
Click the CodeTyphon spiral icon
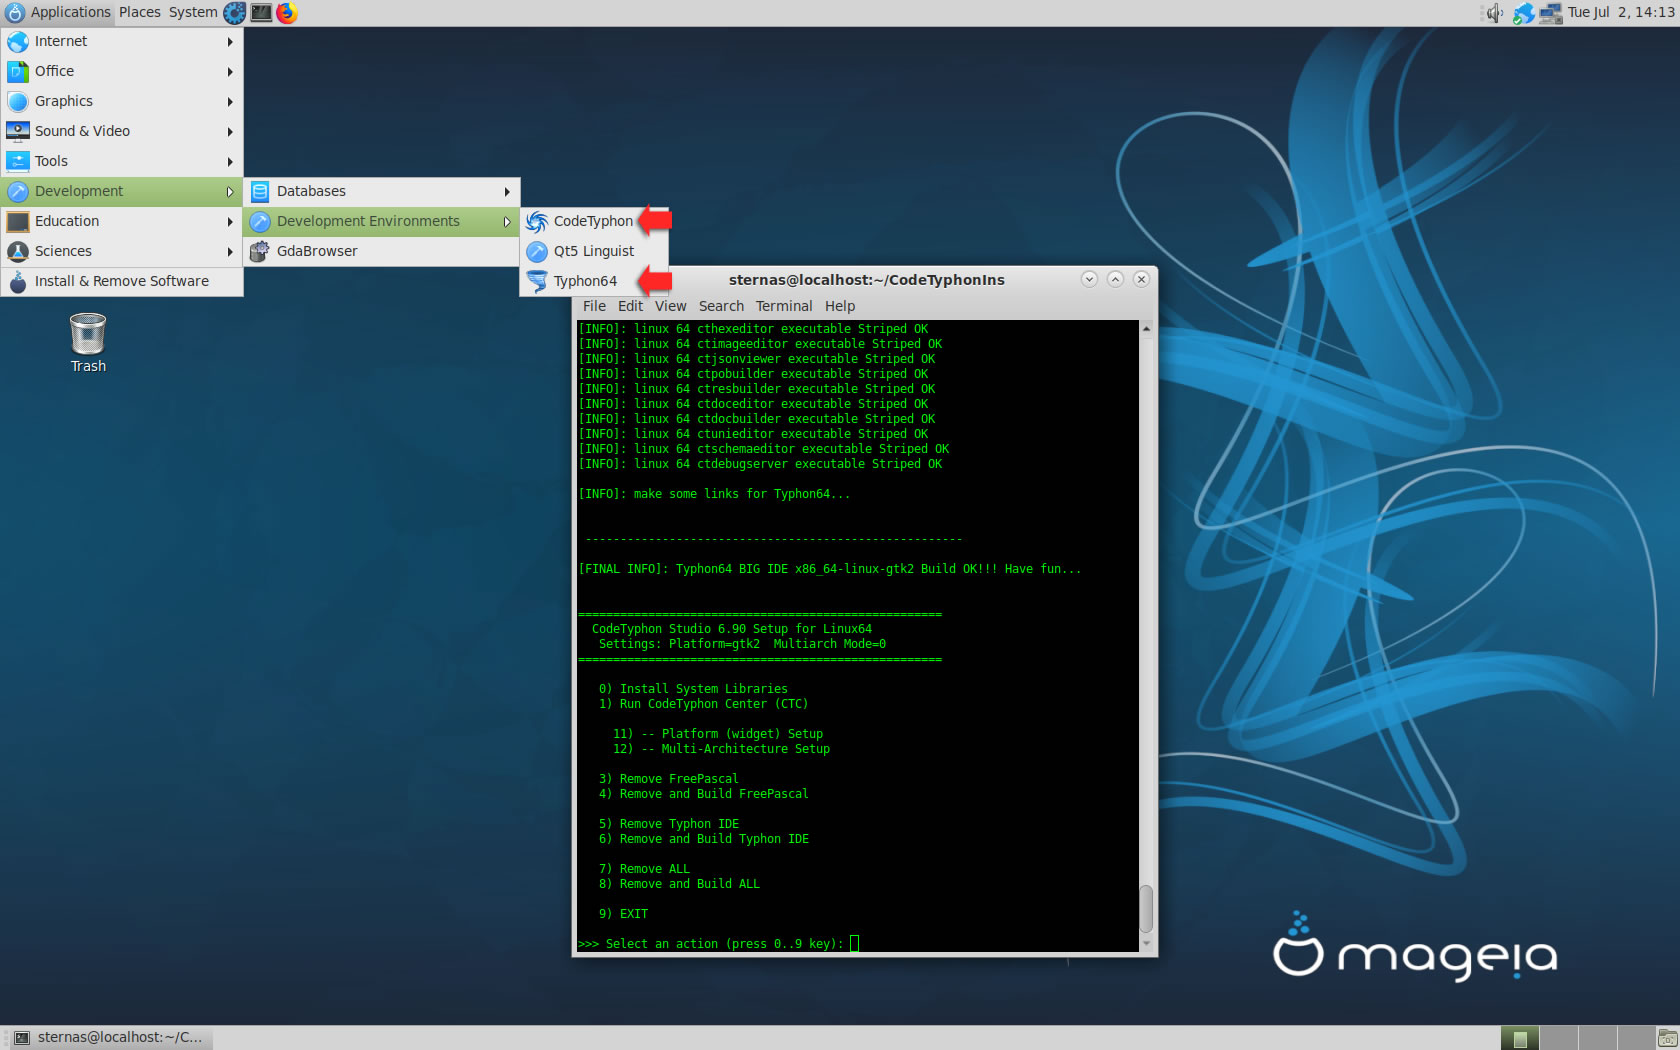tap(537, 221)
